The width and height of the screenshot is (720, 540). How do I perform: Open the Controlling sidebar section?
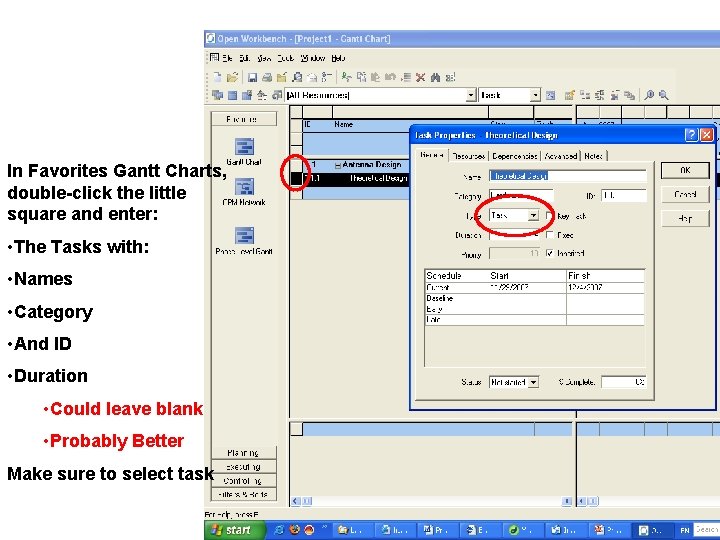(244, 481)
